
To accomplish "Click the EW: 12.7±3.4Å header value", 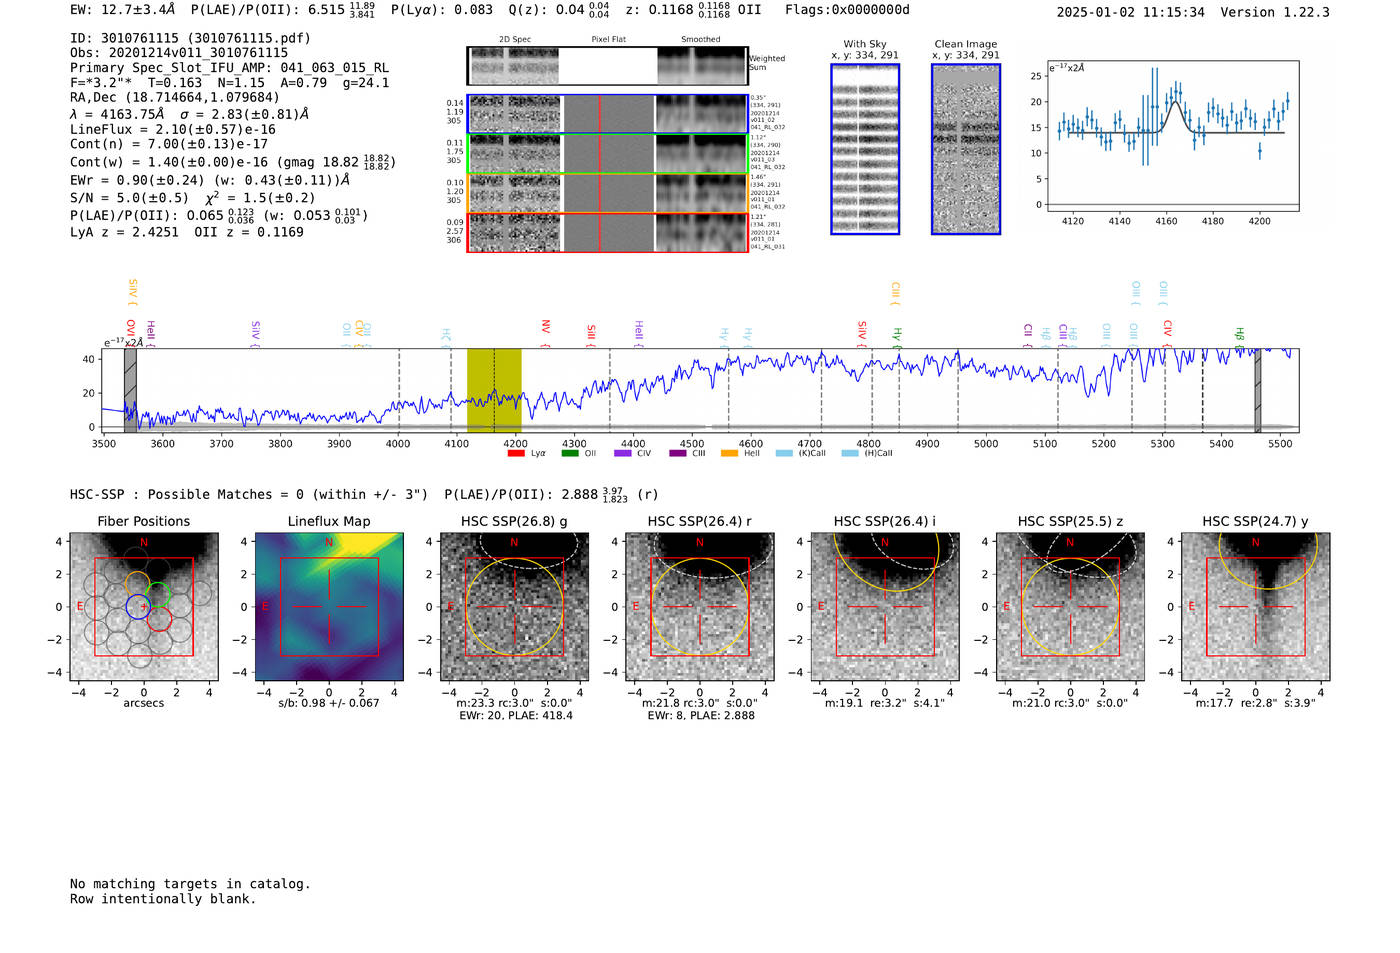I will (x=122, y=10).
